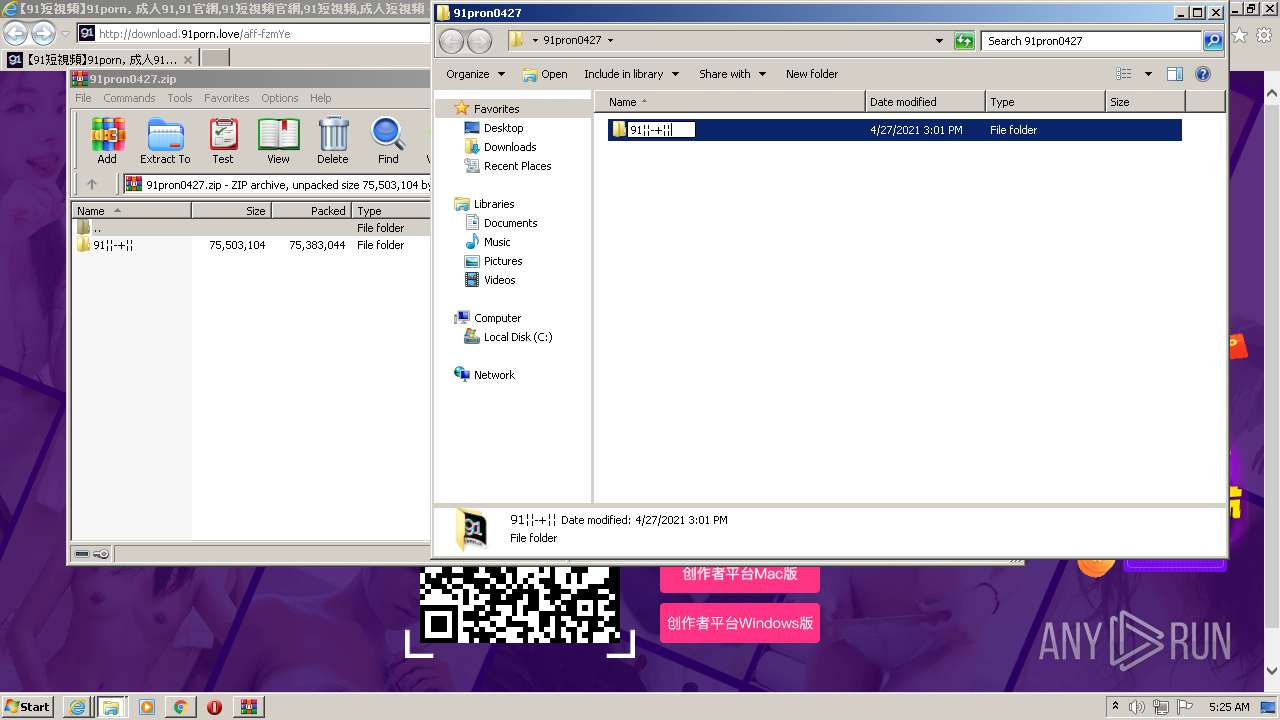
Task: Open the File menu in WinRAR
Action: (x=83, y=98)
